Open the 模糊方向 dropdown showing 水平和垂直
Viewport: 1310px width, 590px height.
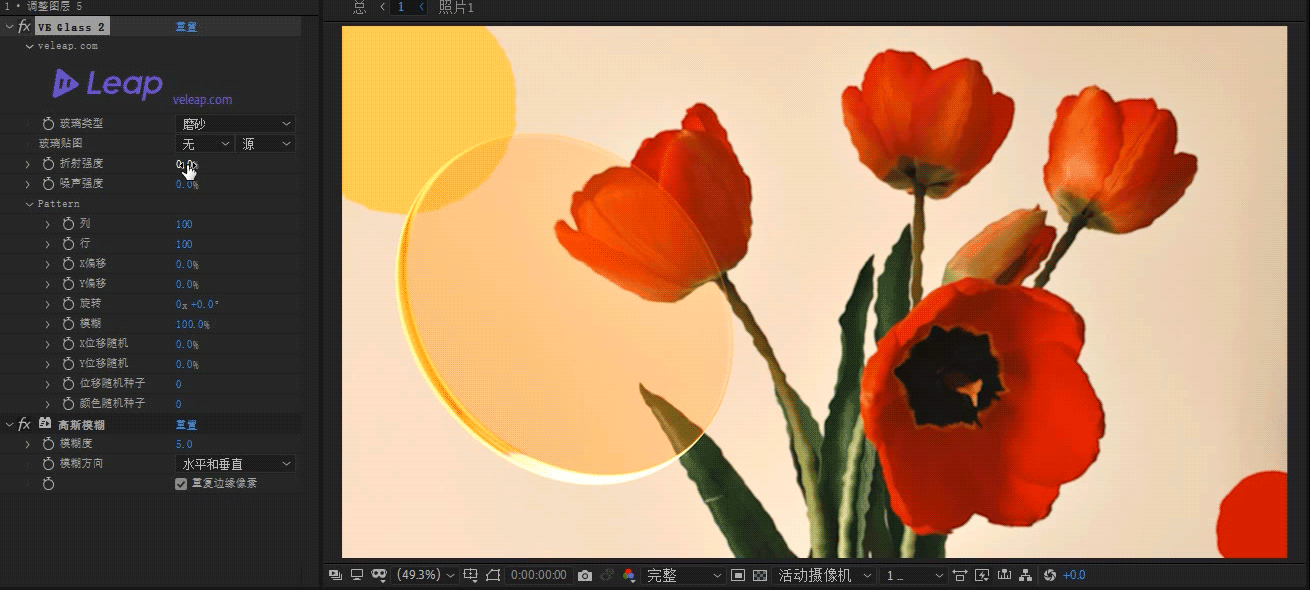tap(235, 464)
